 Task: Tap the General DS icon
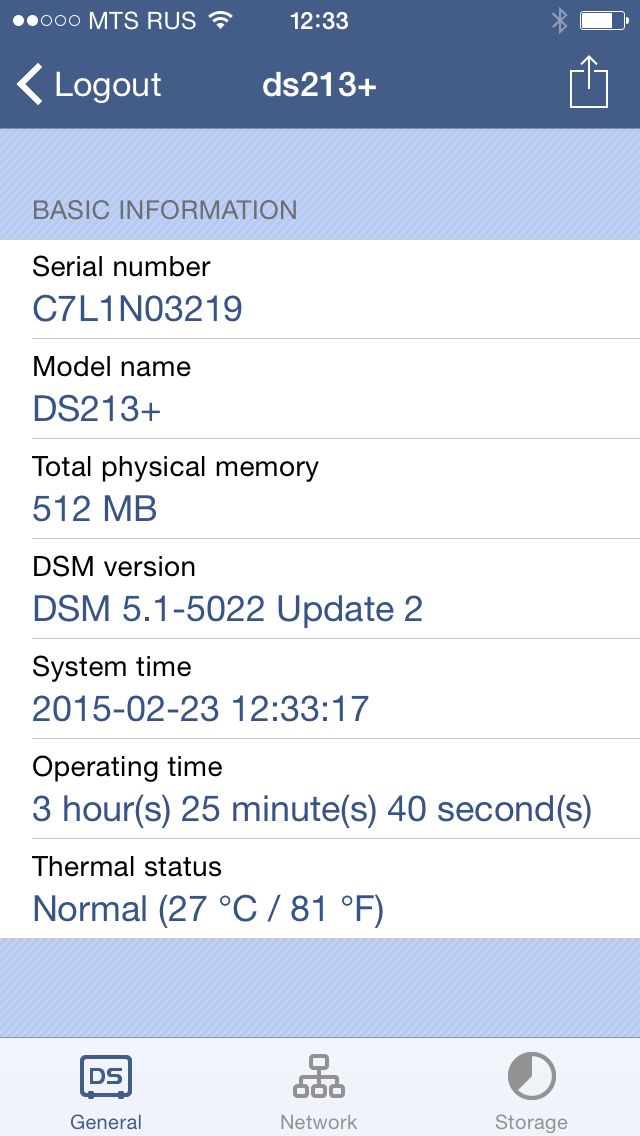(x=106, y=1077)
